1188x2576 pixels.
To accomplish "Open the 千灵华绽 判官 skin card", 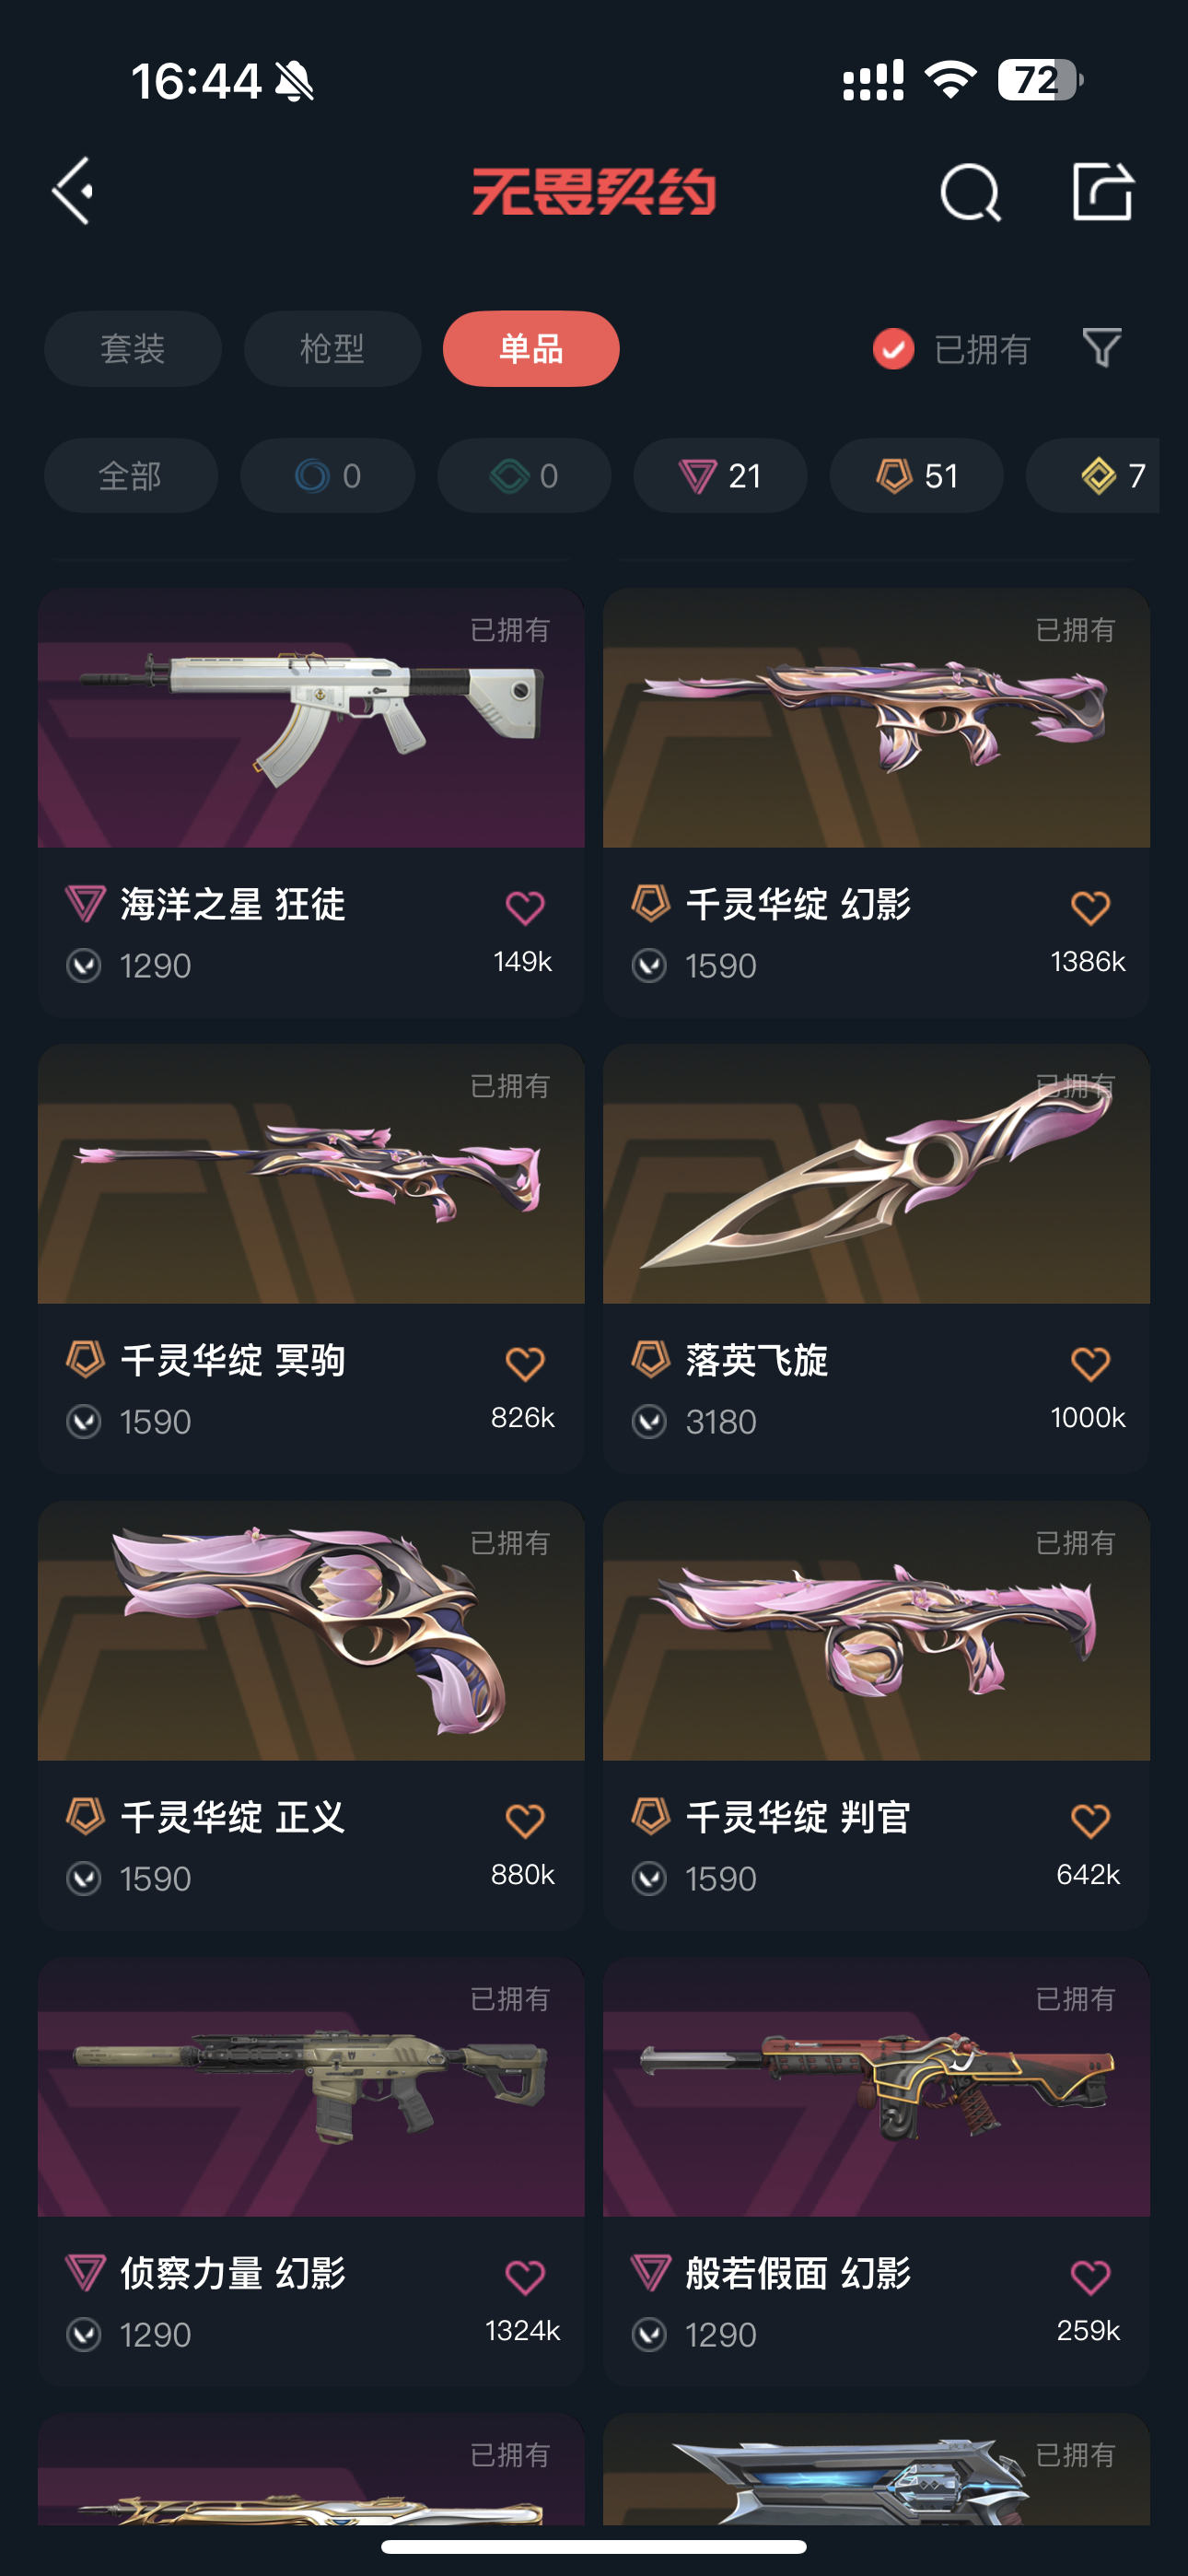I will click(876, 1716).
